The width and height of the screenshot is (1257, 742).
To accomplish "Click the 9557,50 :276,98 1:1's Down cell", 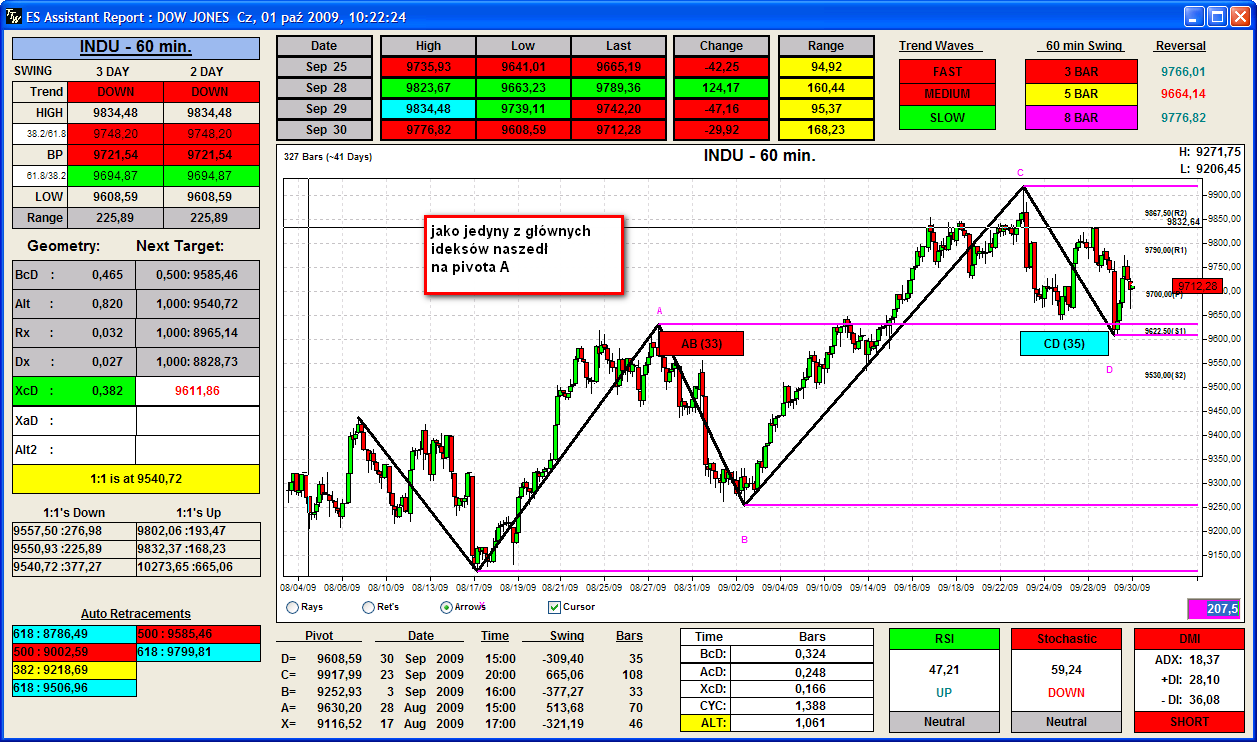I will tap(73, 531).
